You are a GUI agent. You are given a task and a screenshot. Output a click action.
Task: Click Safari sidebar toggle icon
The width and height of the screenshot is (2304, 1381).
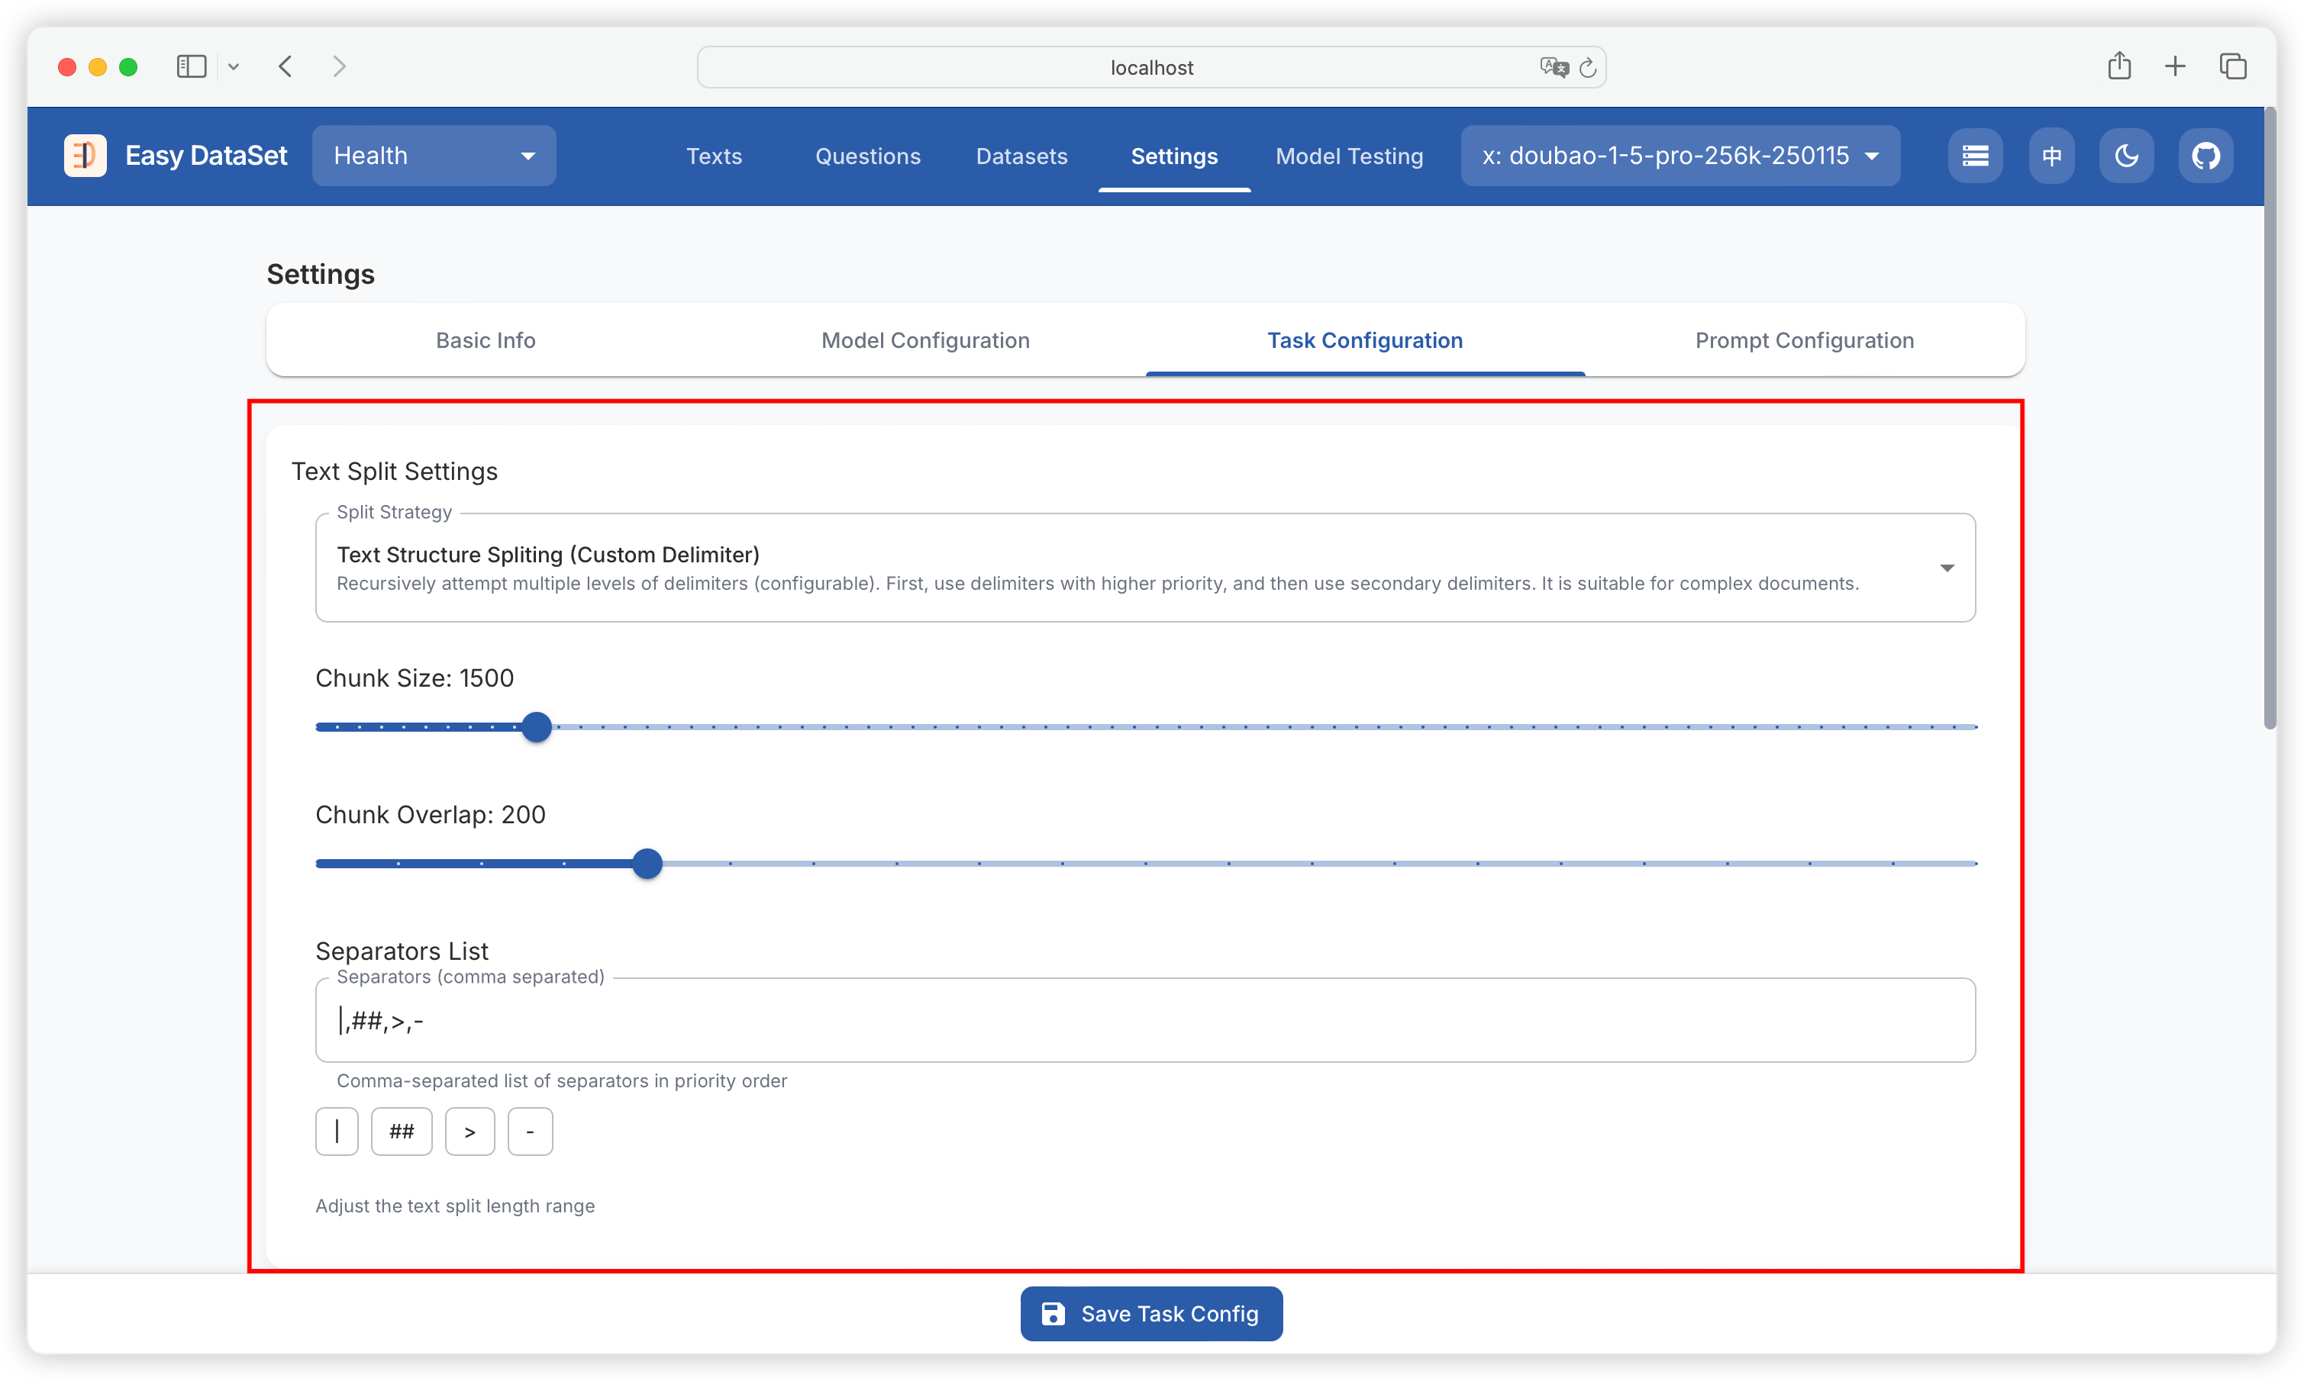point(191,67)
